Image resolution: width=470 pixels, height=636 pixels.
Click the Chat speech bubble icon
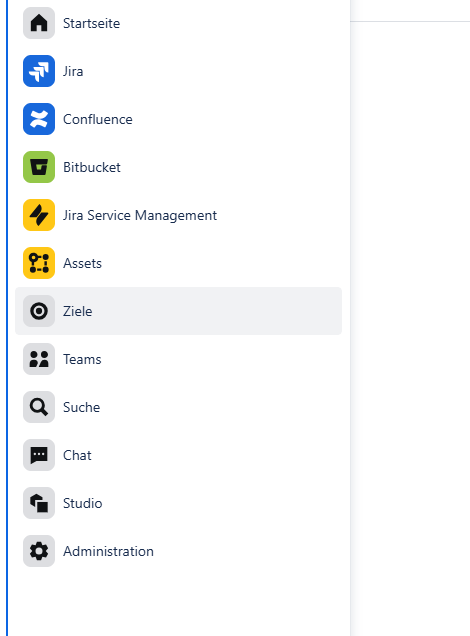39,455
